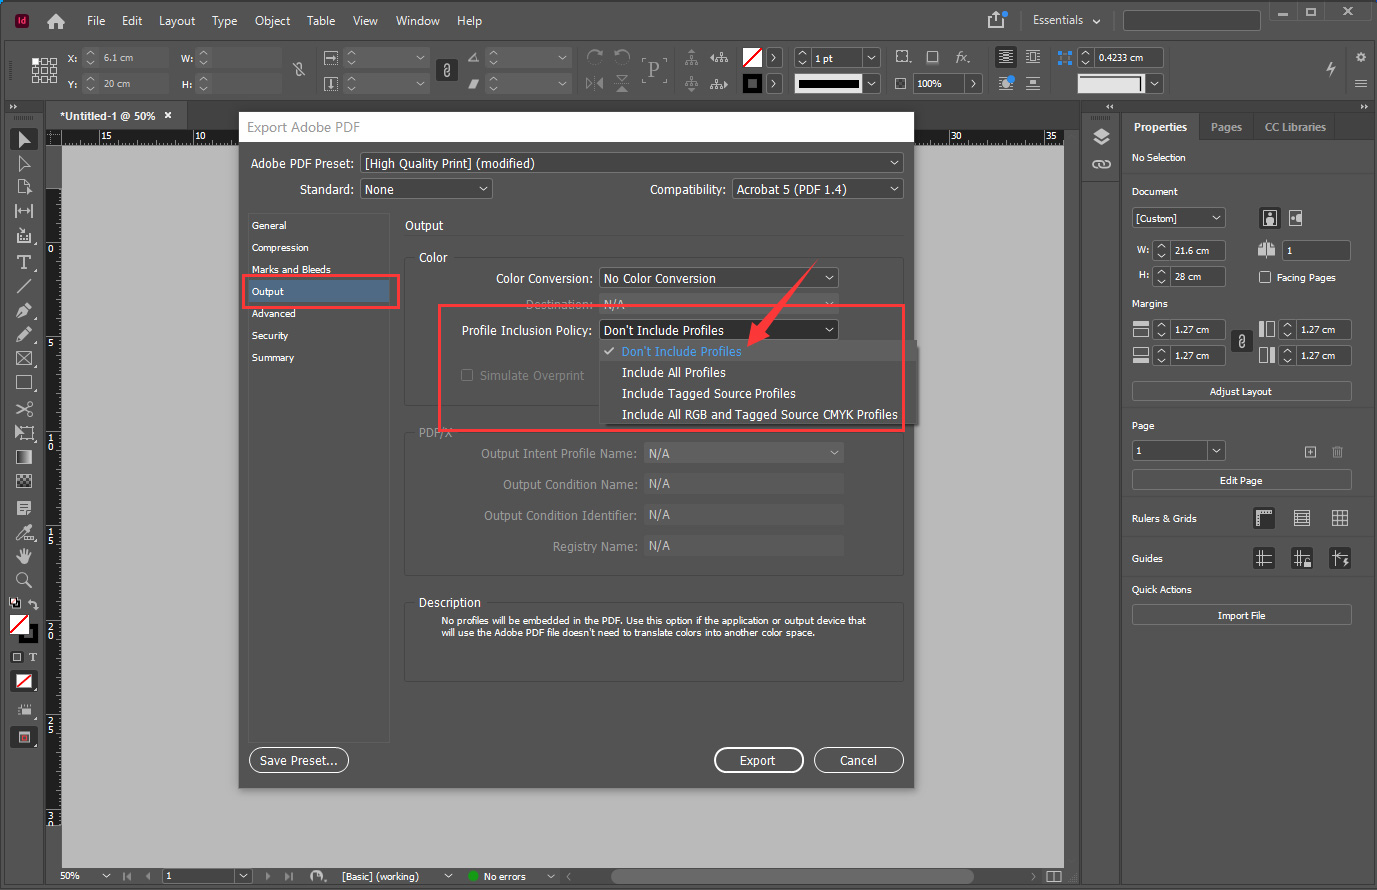The width and height of the screenshot is (1377, 890).
Task: Click the fill color swatch in control bar
Action: (752, 58)
